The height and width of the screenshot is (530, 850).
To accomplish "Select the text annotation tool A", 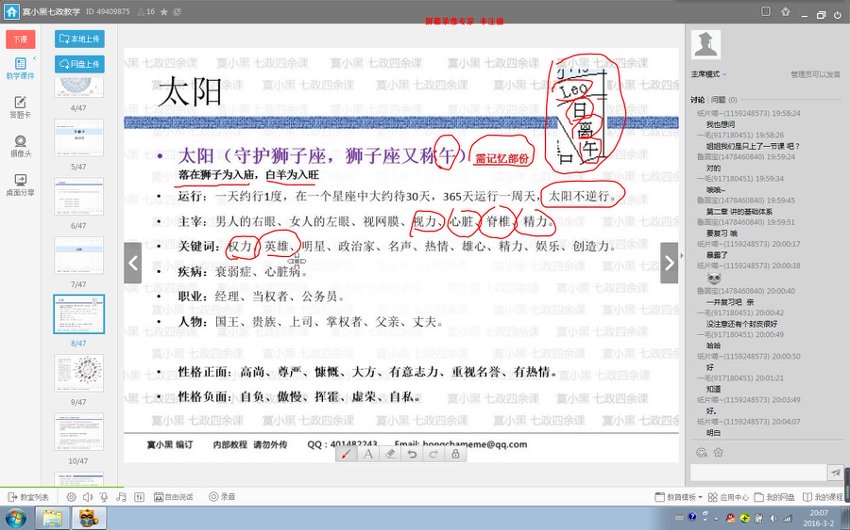I will (368, 454).
